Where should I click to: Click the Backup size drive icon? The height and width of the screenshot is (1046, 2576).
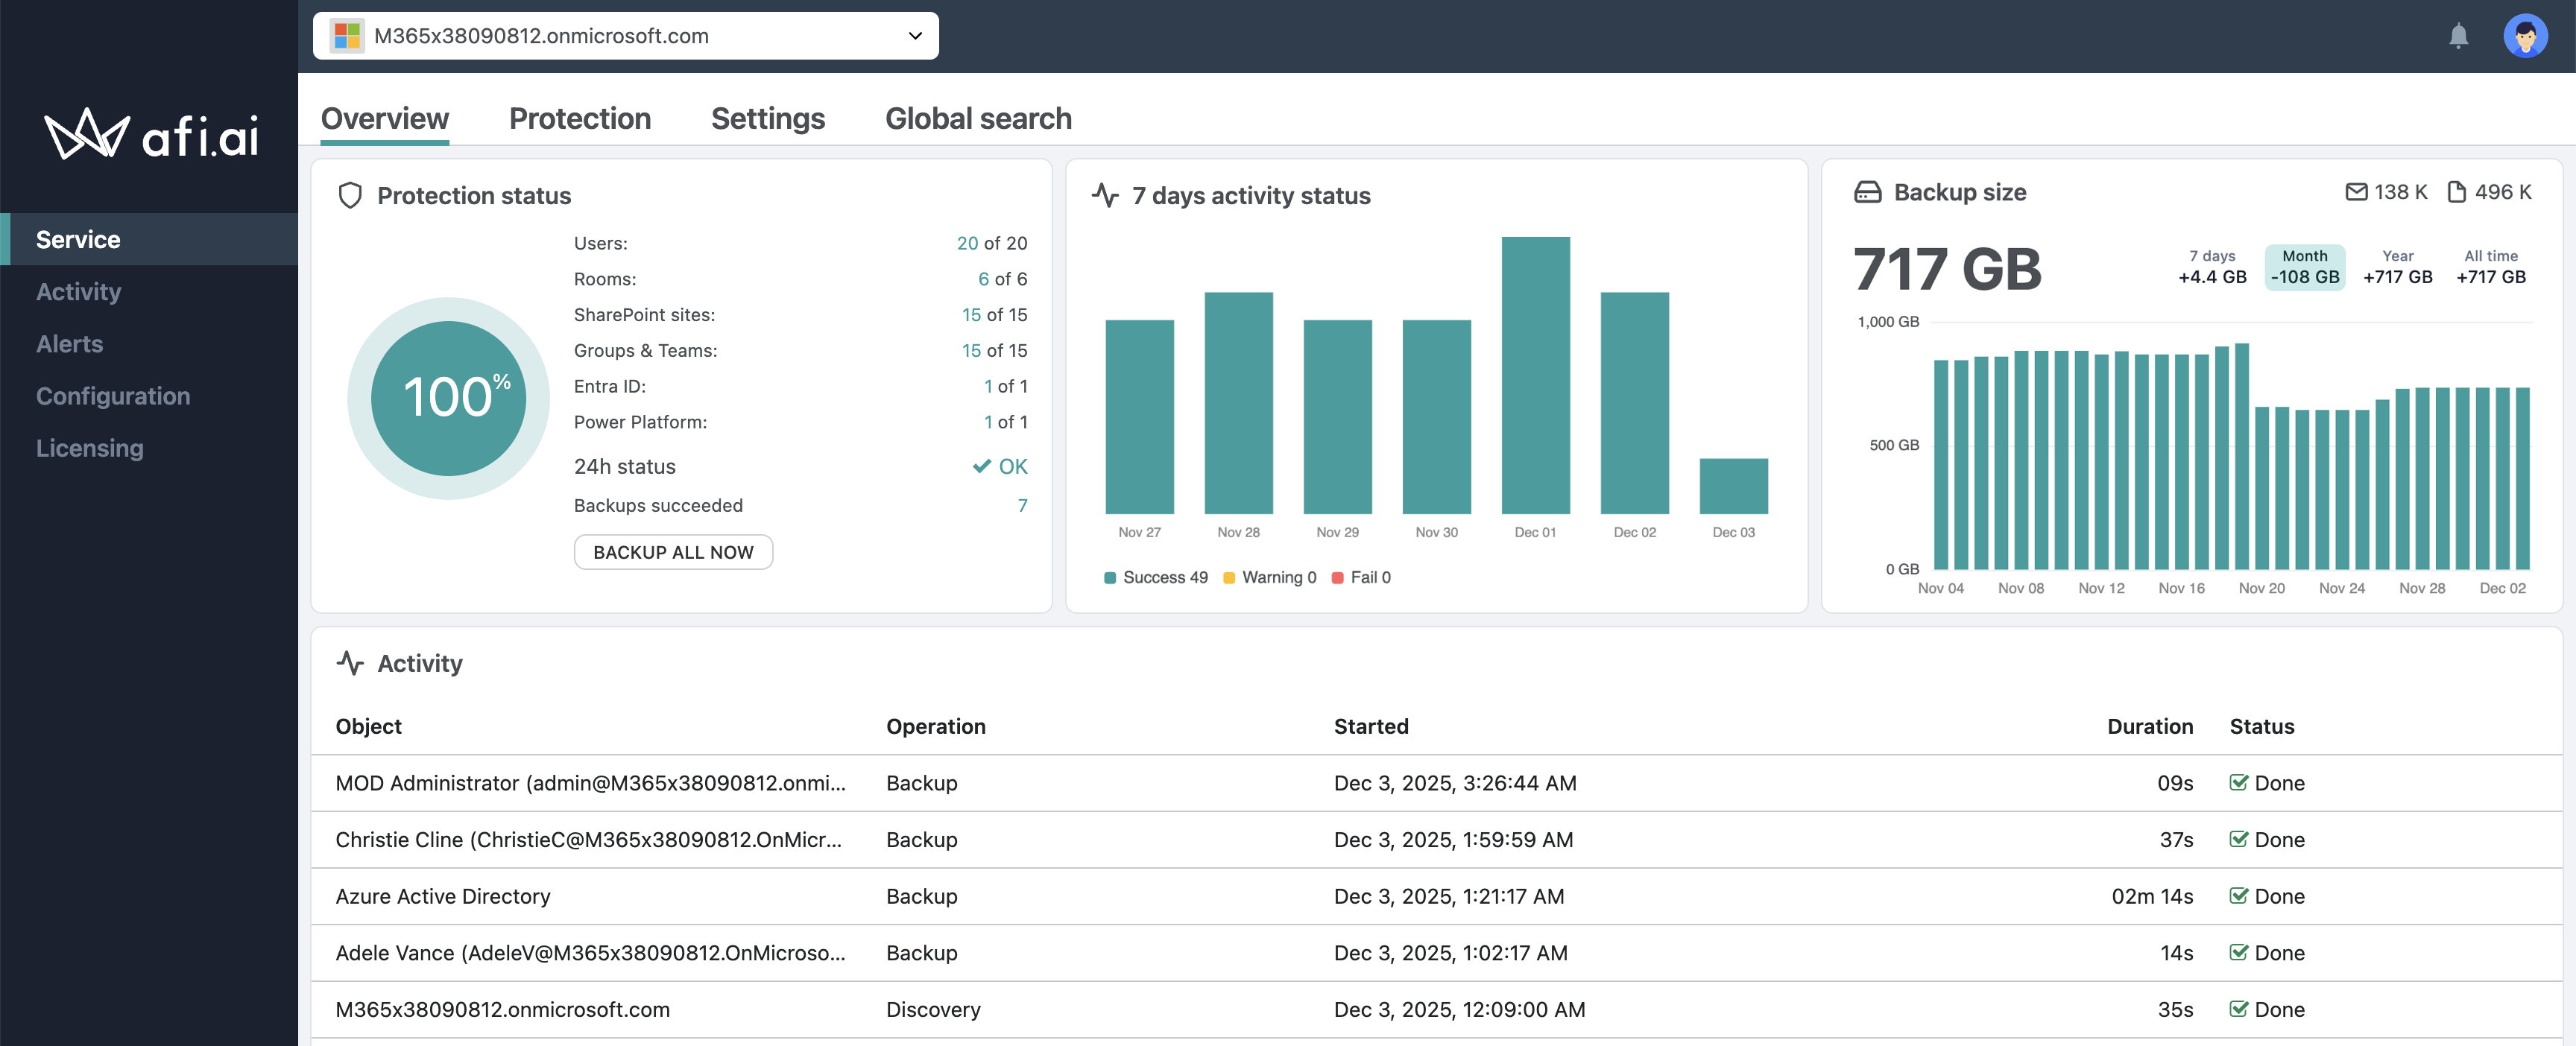pyautogui.click(x=1867, y=192)
